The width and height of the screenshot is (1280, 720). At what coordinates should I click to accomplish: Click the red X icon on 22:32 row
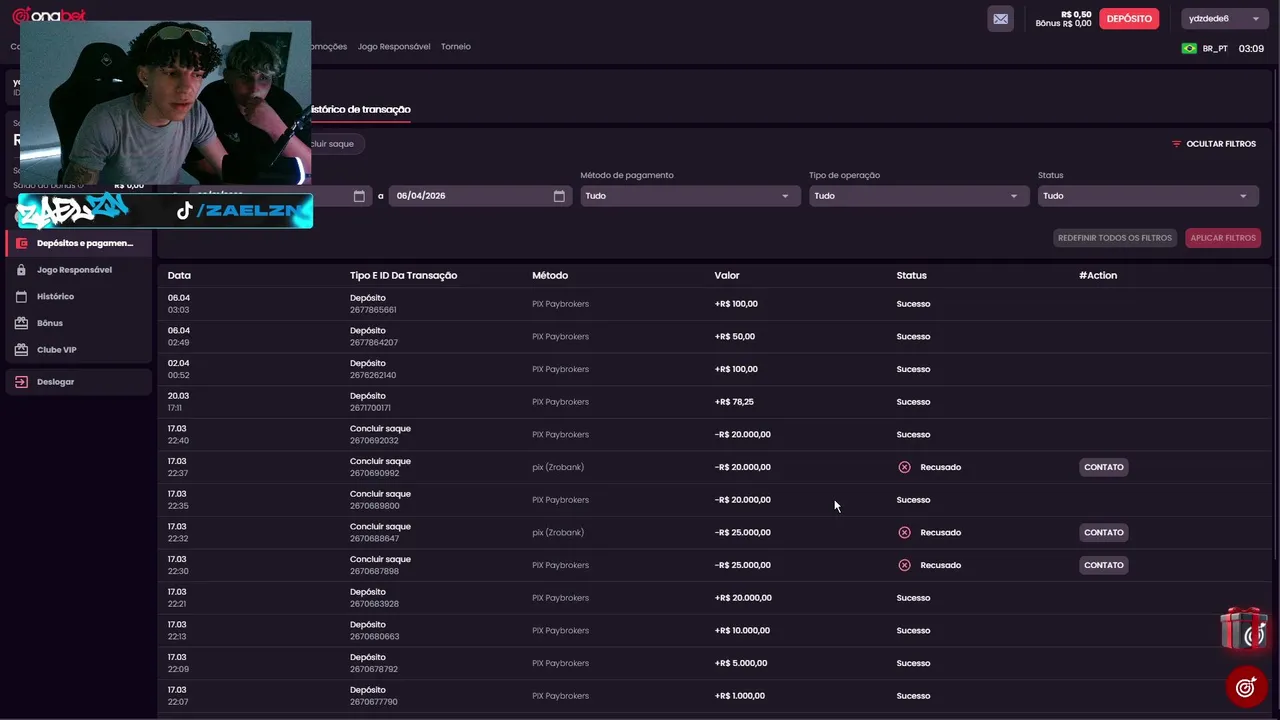tap(904, 533)
